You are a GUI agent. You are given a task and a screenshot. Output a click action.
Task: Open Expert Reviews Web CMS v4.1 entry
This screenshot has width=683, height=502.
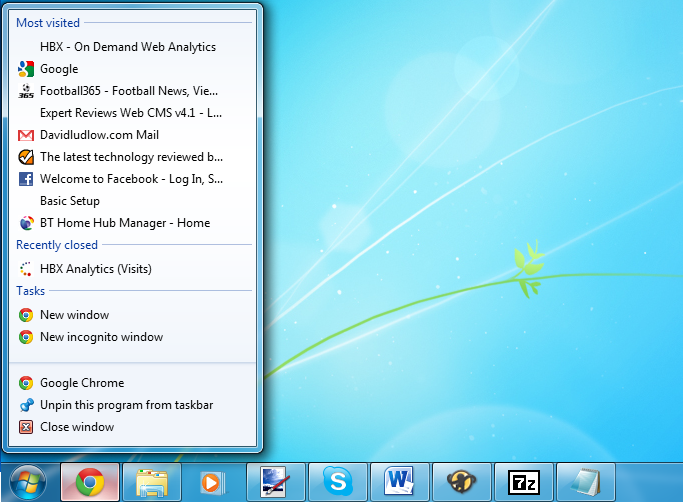[132, 113]
